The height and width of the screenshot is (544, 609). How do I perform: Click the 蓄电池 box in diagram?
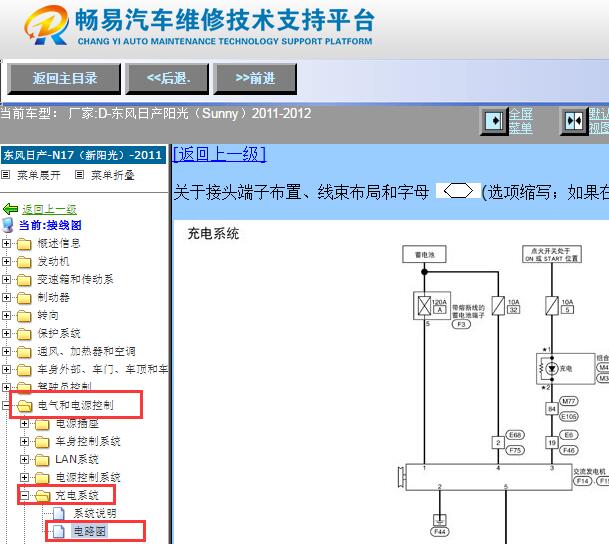424,254
